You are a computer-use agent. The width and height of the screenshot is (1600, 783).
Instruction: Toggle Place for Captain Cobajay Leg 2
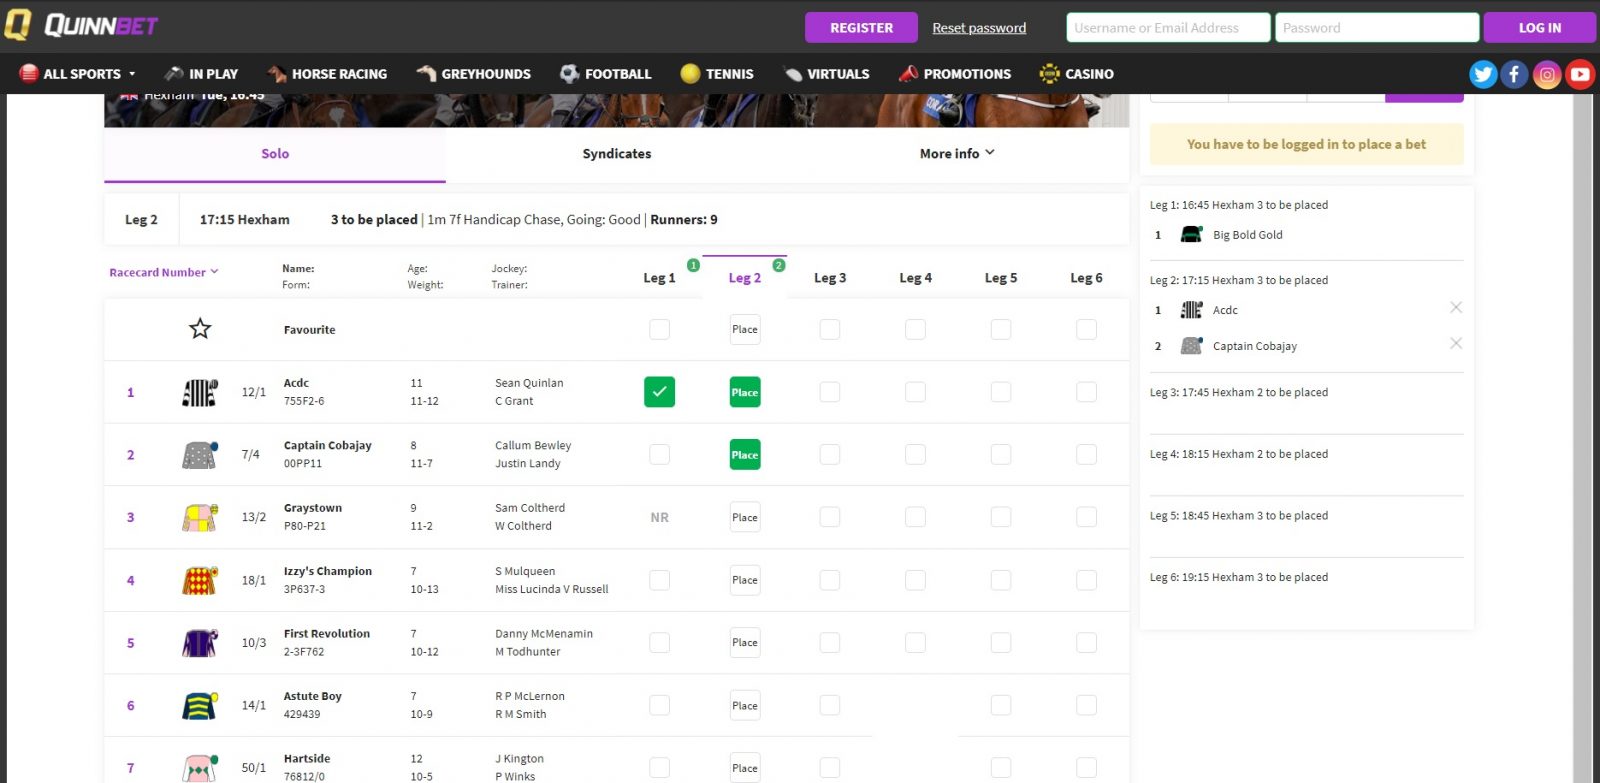pos(745,455)
